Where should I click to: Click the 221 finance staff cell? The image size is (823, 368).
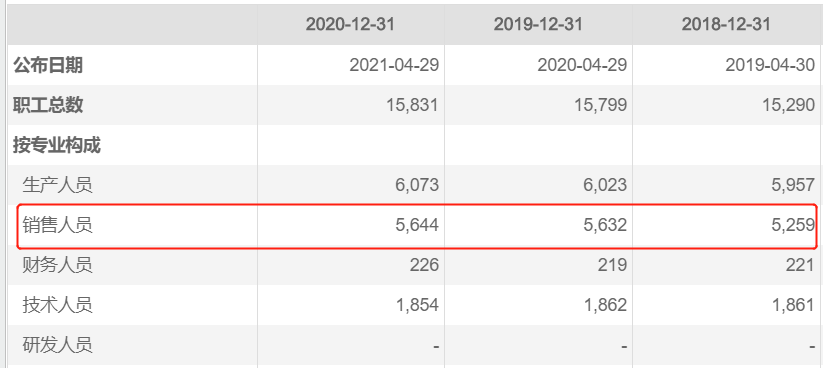pyautogui.click(x=800, y=265)
